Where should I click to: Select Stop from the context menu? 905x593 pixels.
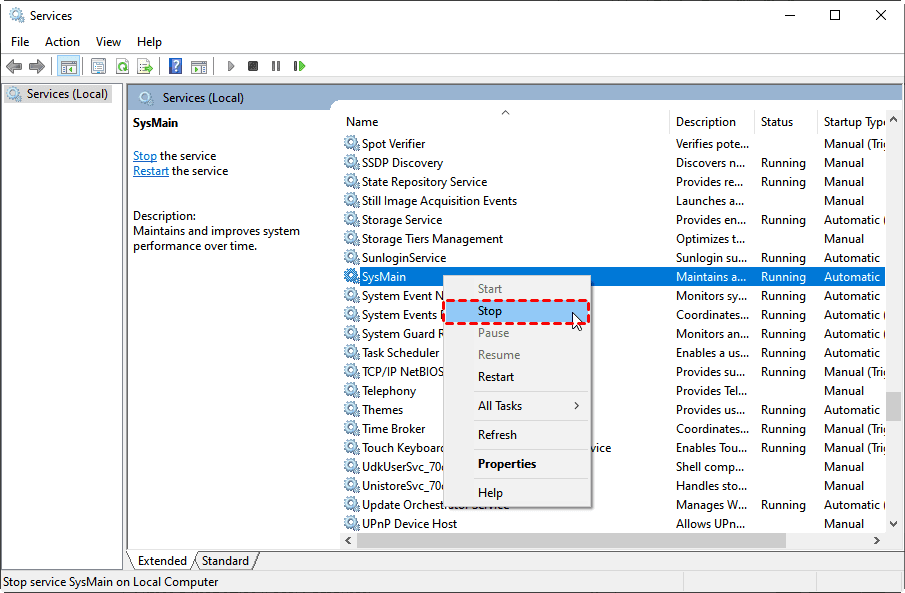(490, 311)
